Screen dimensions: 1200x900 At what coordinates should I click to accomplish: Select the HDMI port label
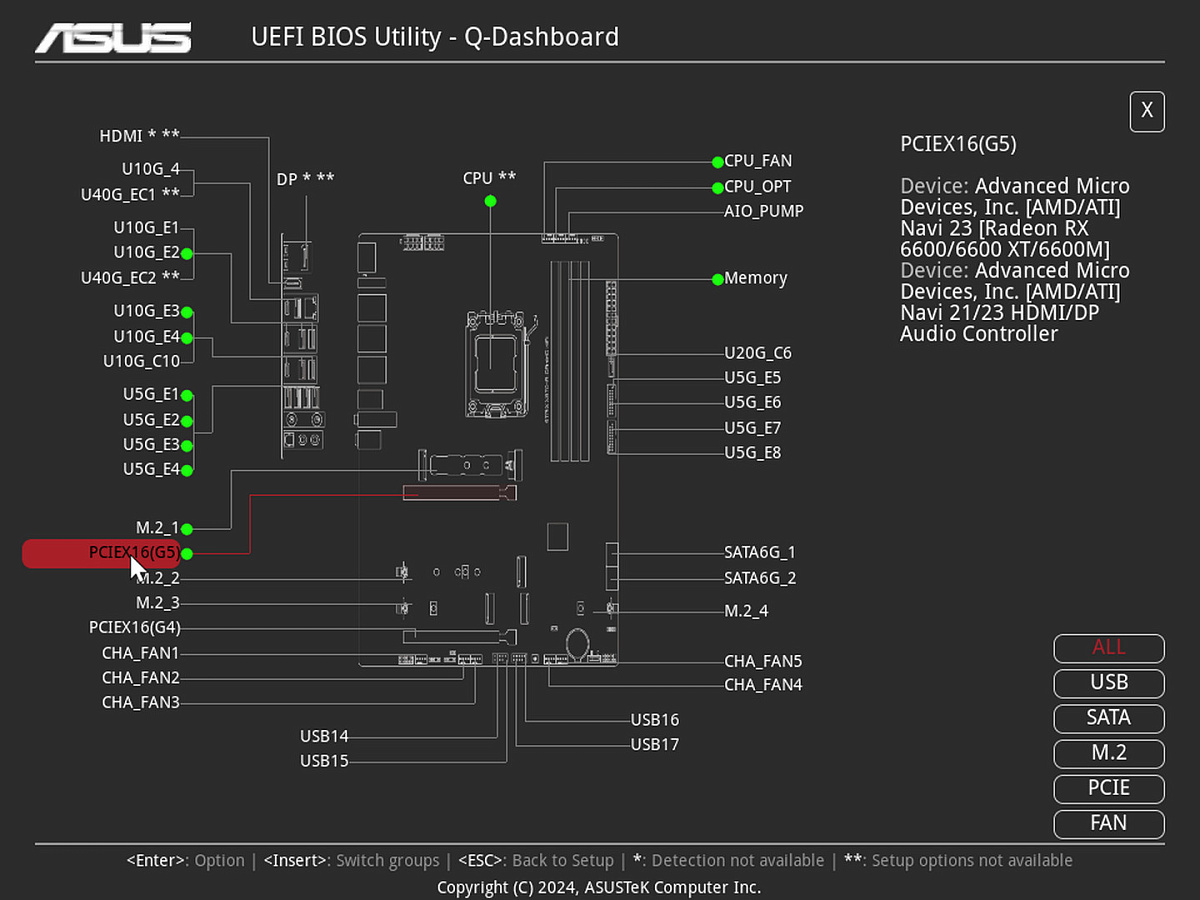(139, 136)
